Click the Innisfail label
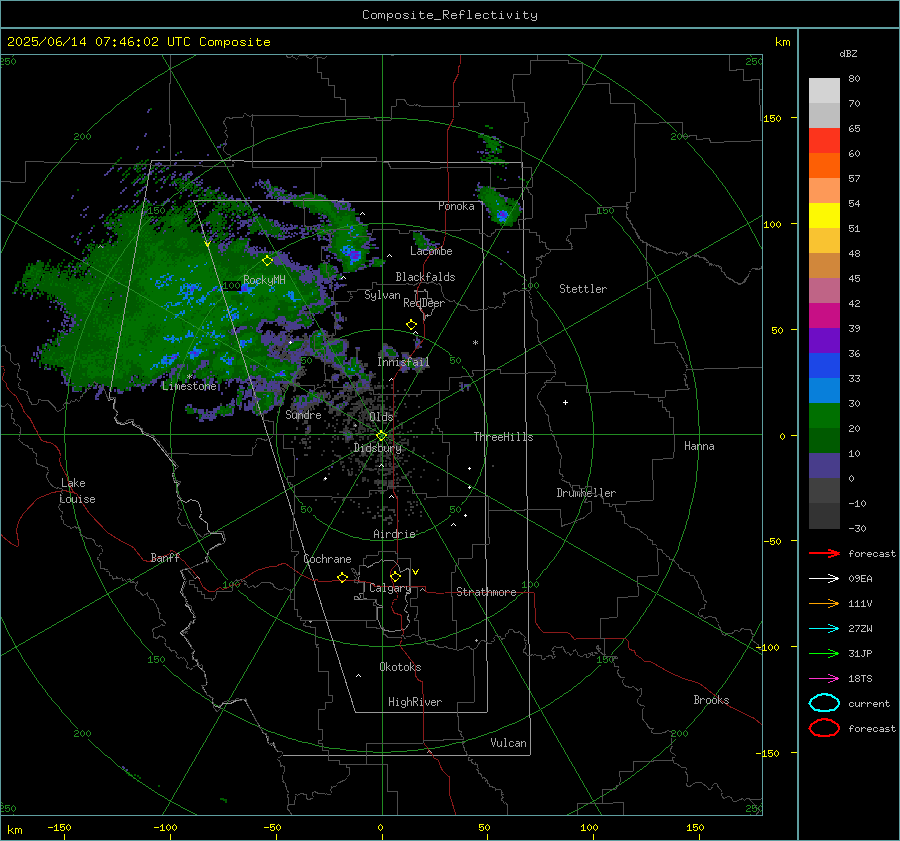 coord(403,362)
